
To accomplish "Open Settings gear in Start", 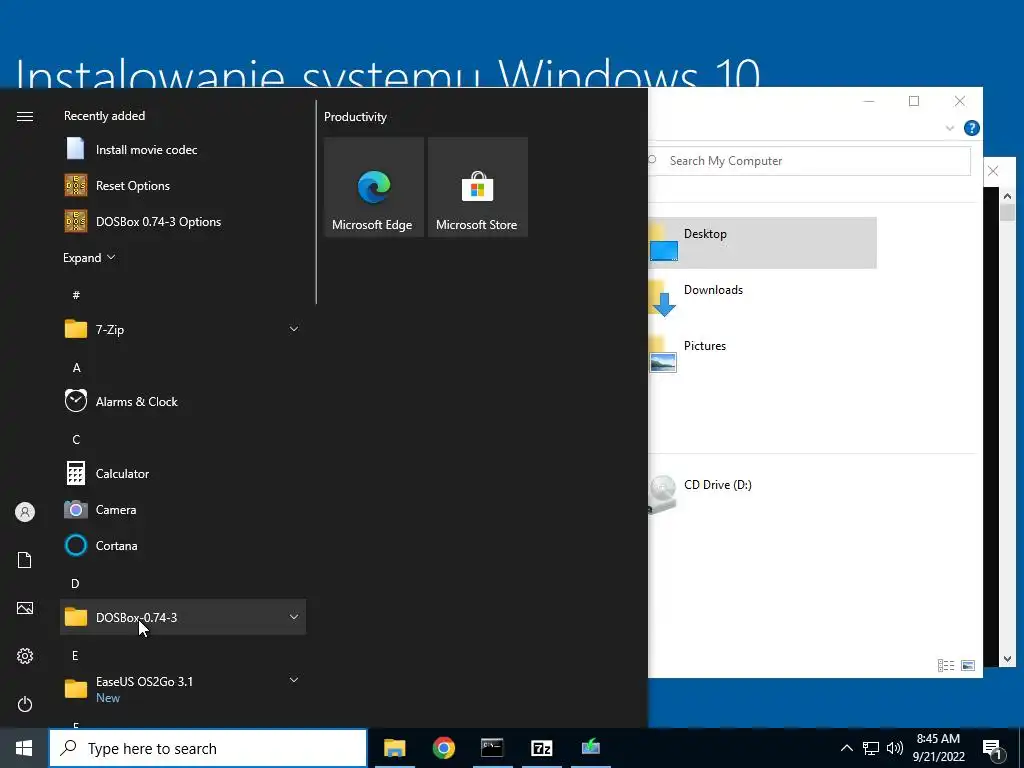I will tap(25, 656).
